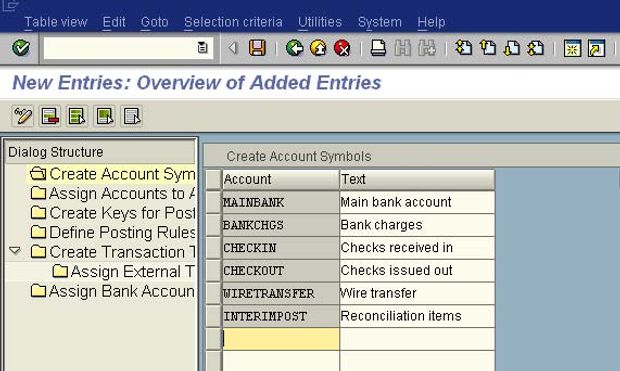Open the command field history dropdown
The image size is (620, 371).
click(x=202, y=48)
